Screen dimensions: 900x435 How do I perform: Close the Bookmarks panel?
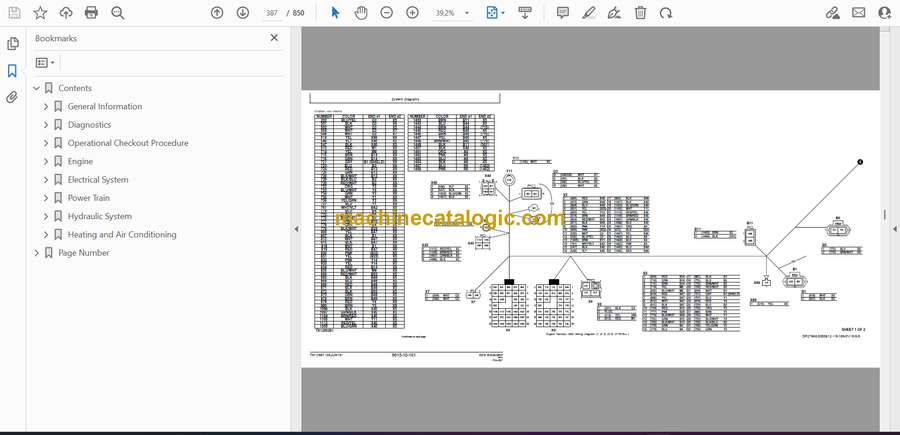[274, 38]
